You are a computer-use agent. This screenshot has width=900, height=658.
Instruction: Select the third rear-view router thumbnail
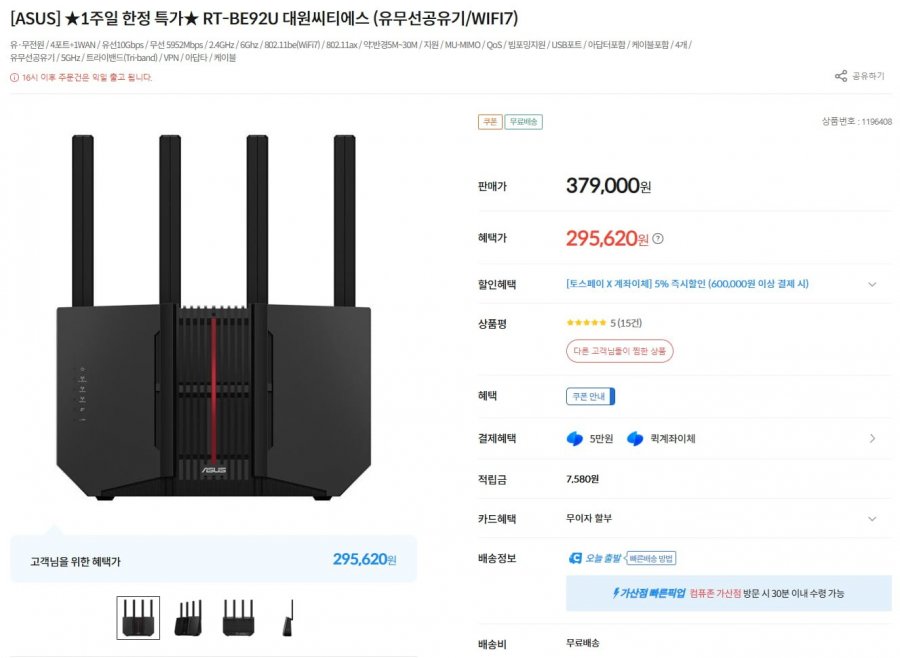(x=239, y=618)
